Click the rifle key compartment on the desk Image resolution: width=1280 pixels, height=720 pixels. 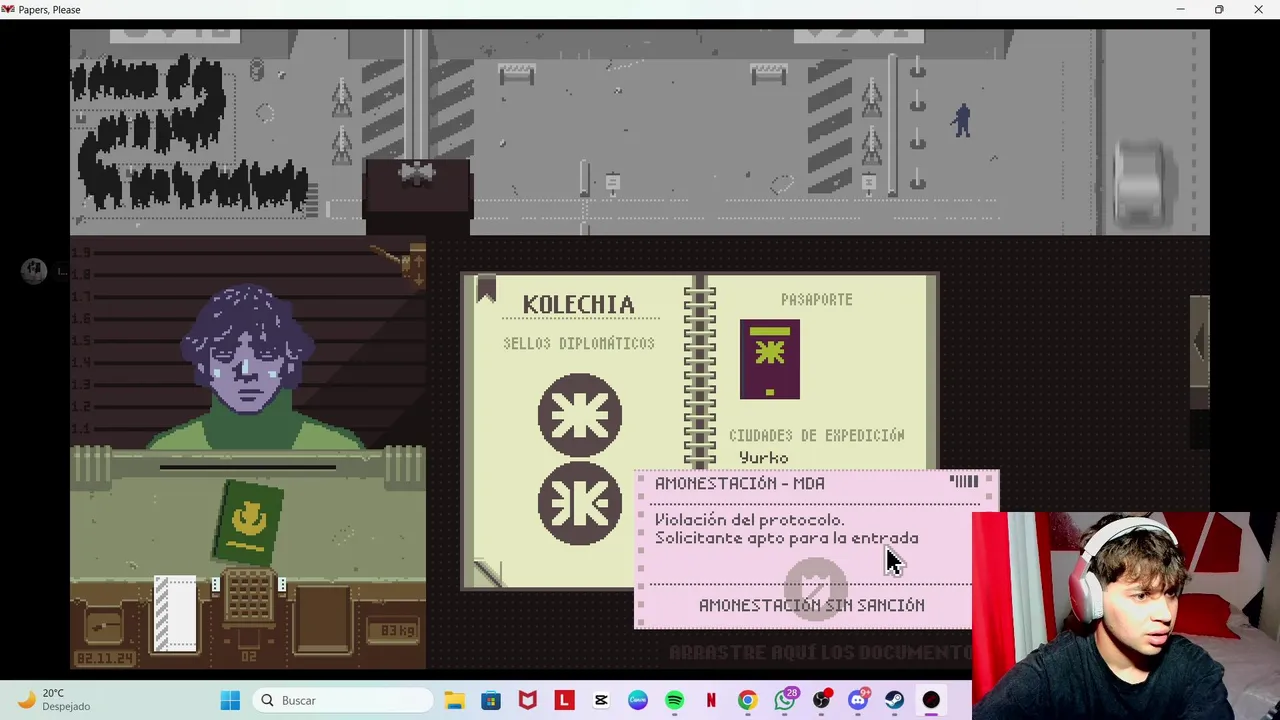coord(104,628)
